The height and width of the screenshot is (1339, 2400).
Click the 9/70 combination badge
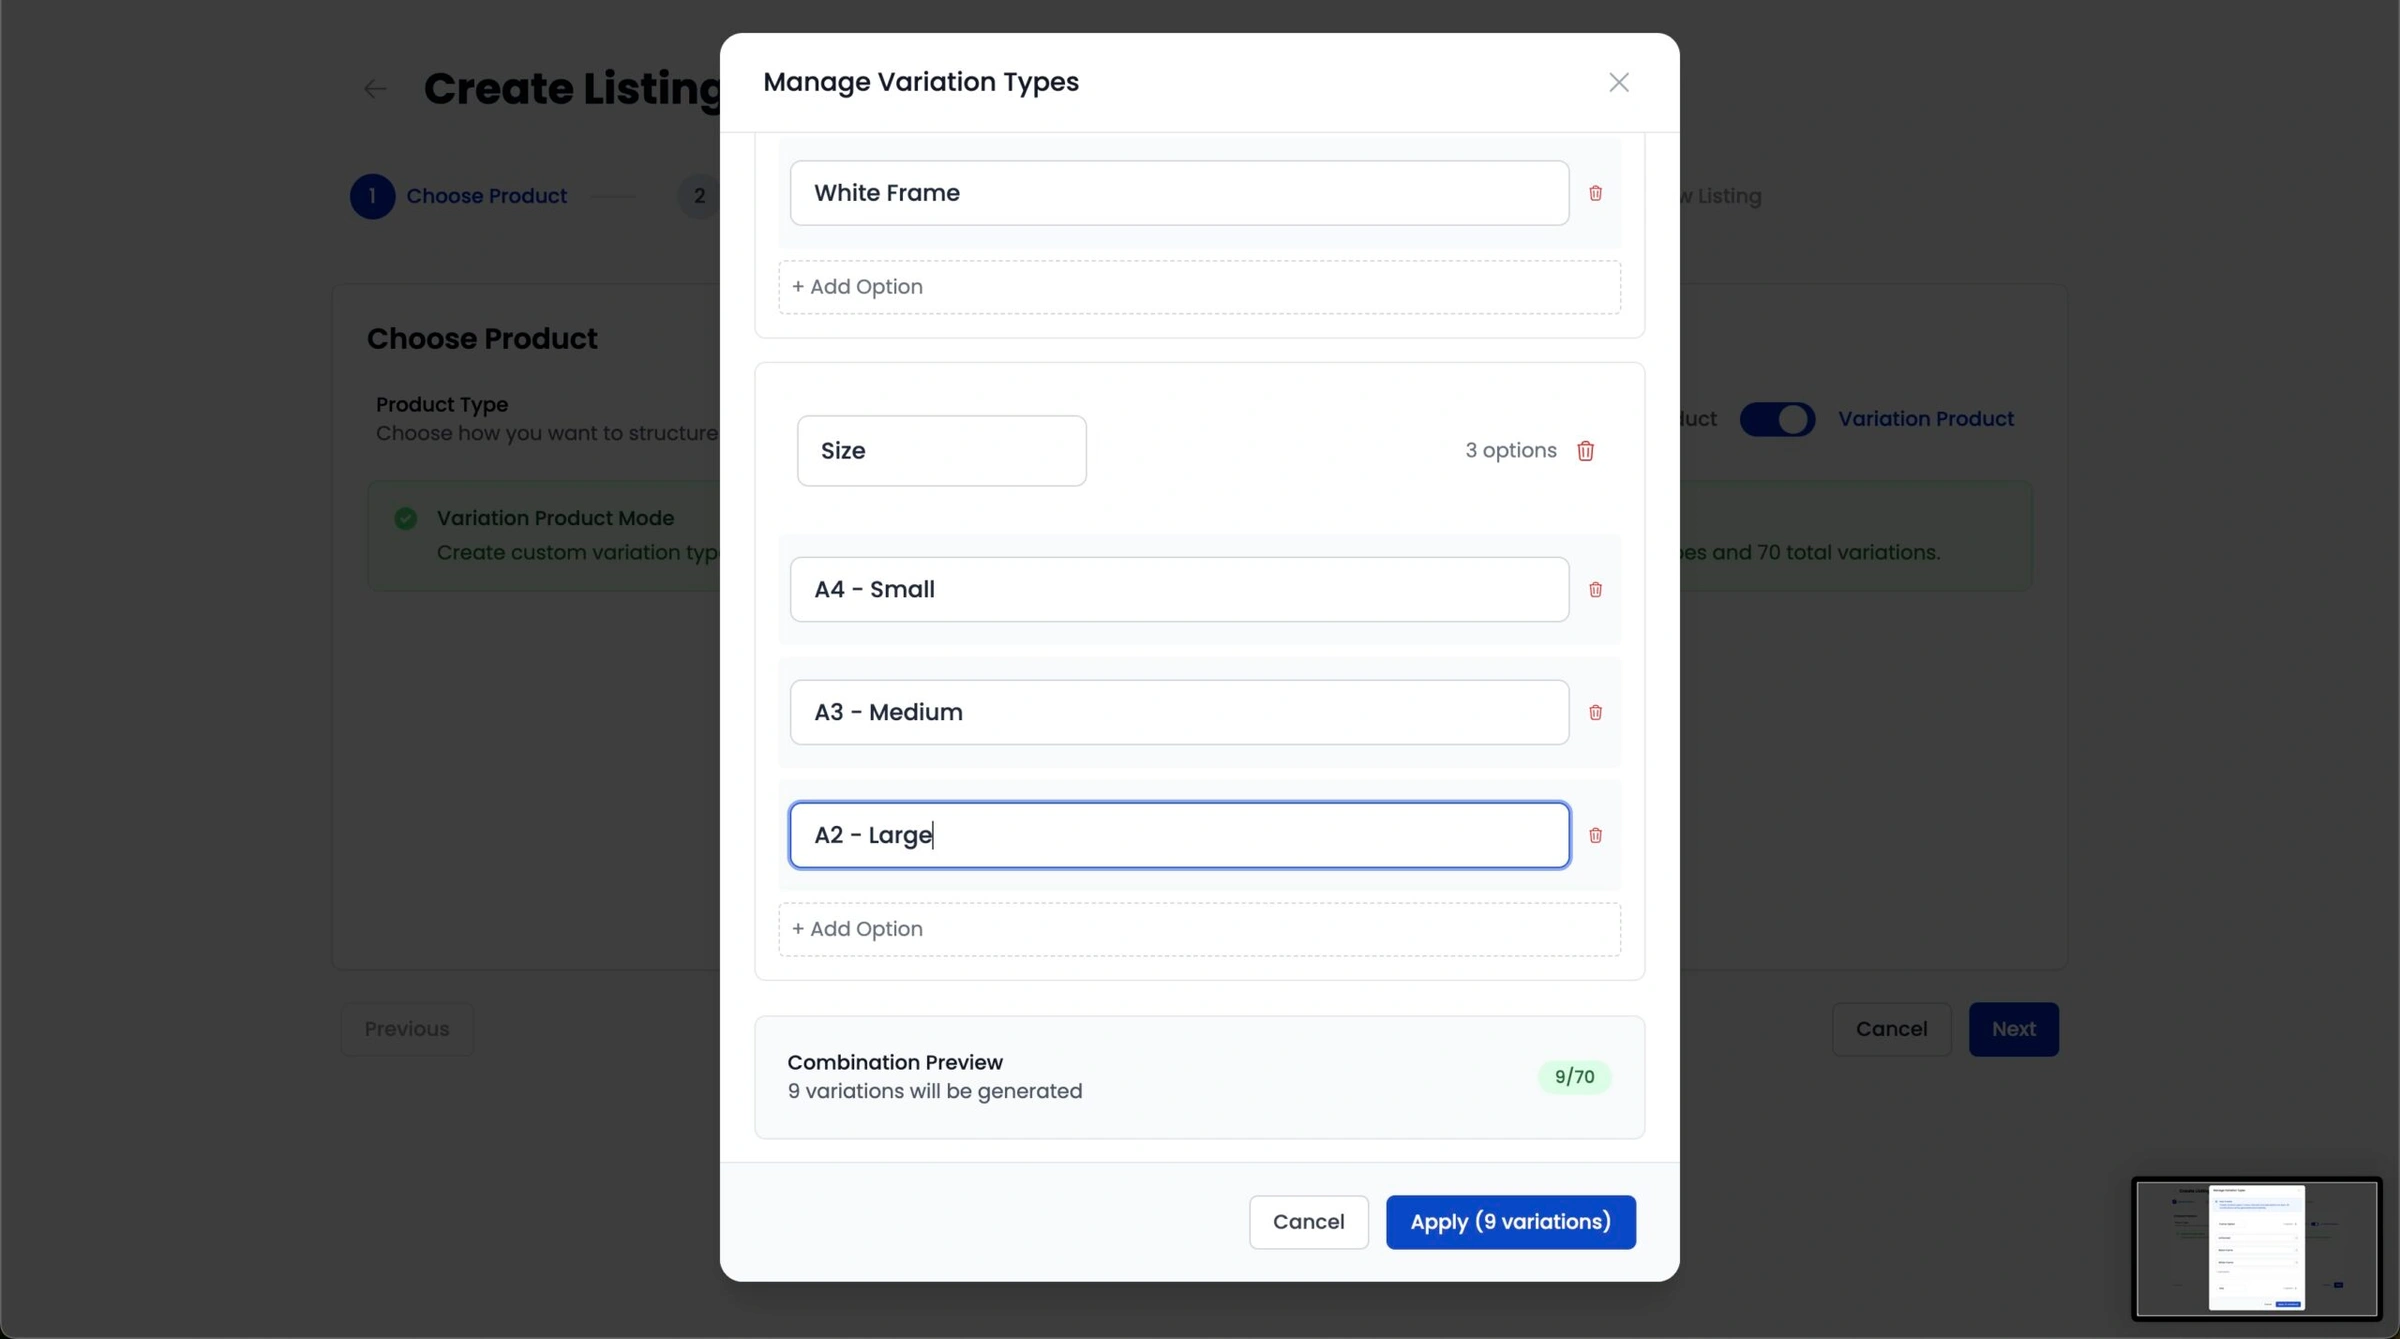[x=1573, y=1077]
